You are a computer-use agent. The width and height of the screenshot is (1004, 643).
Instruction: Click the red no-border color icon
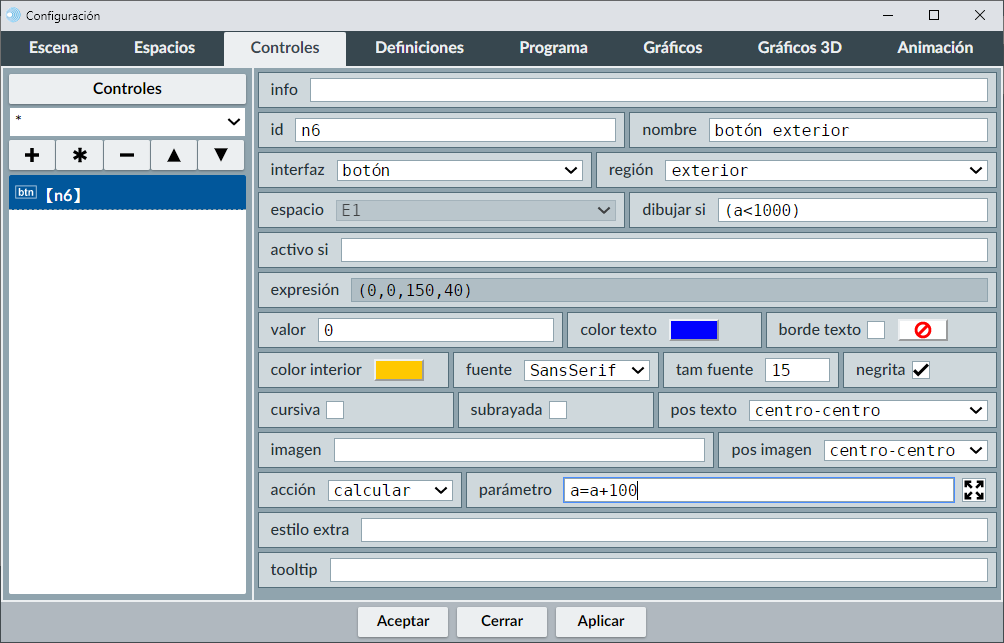pos(922,330)
